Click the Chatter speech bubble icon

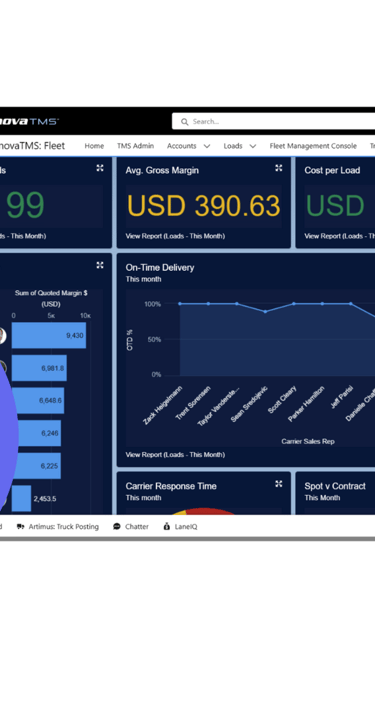tap(117, 527)
